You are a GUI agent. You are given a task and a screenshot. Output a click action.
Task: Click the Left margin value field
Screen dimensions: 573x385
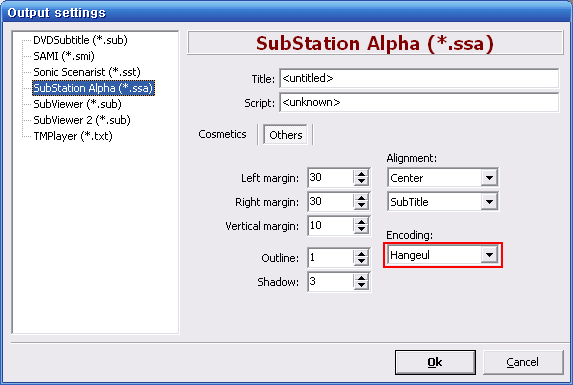coord(330,178)
